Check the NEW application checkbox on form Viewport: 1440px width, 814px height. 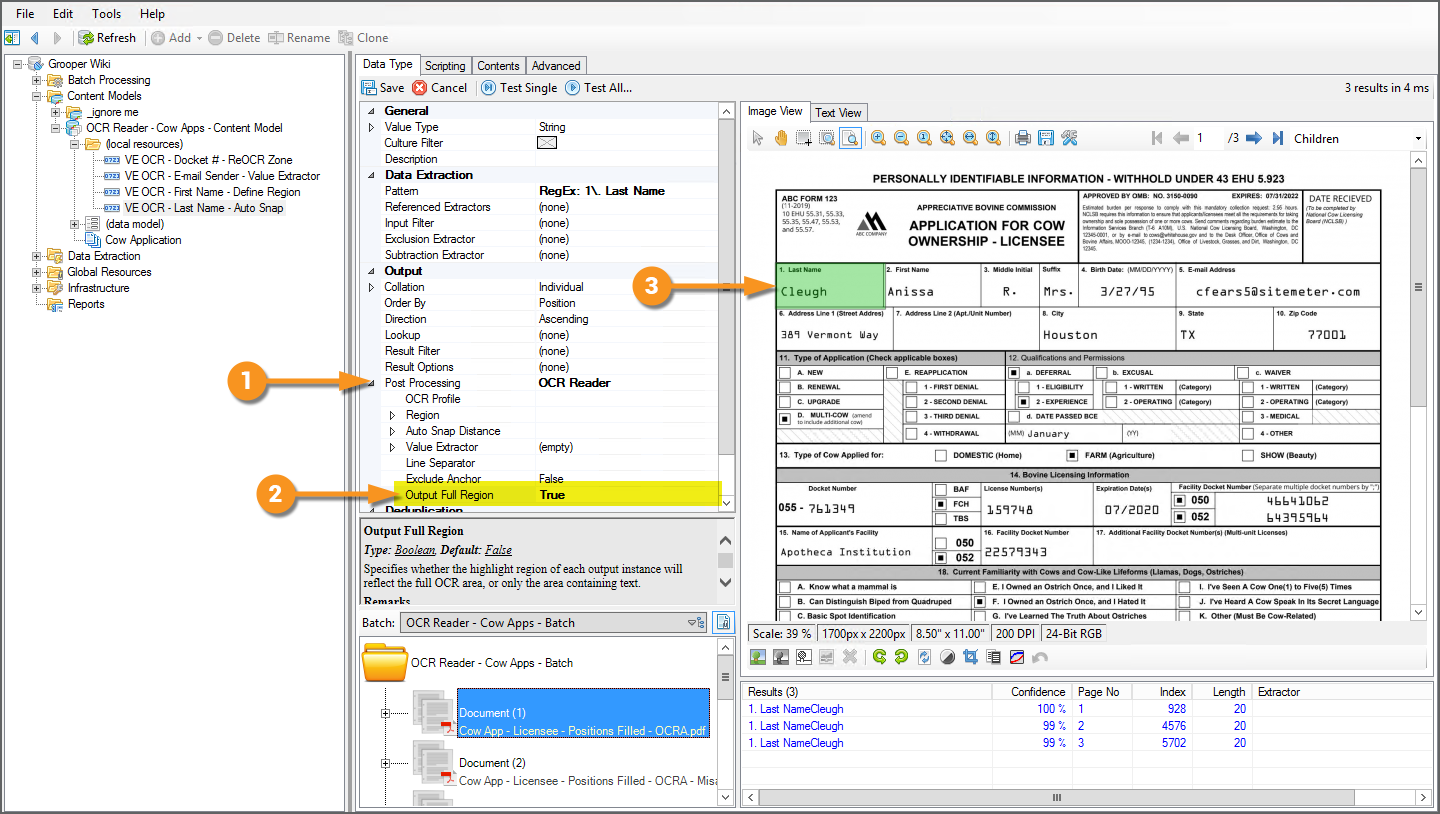click(785, 372)
